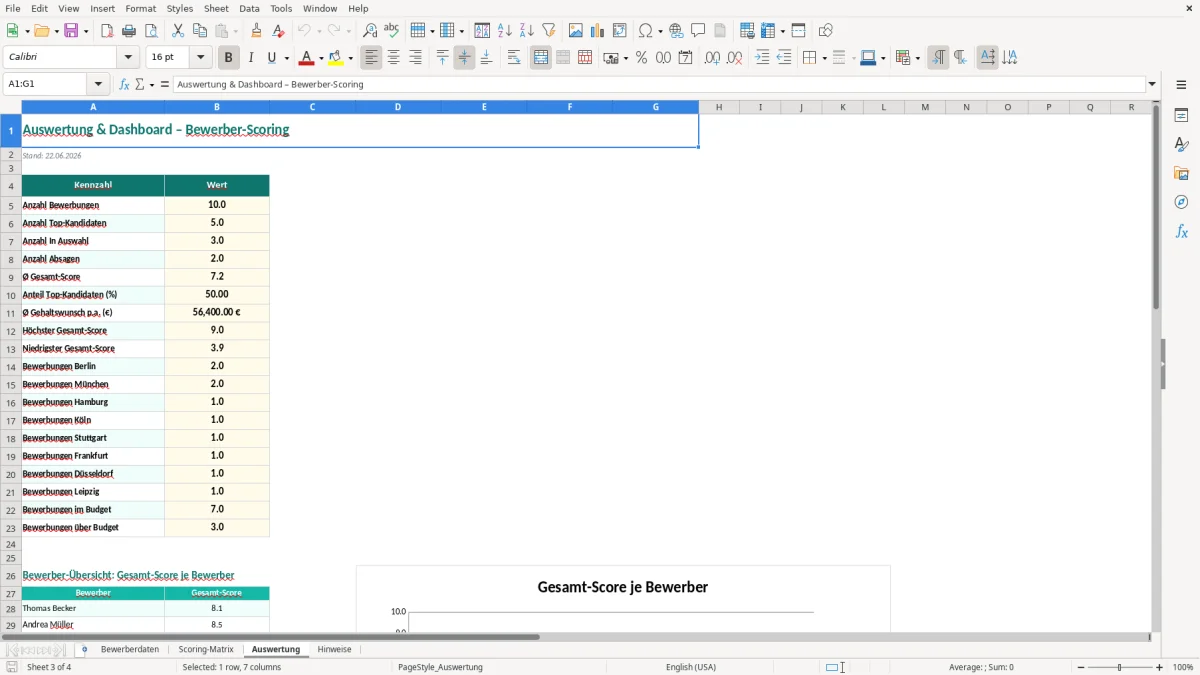Switch to the Hinweise sheet tab

(x=334, y=650)
